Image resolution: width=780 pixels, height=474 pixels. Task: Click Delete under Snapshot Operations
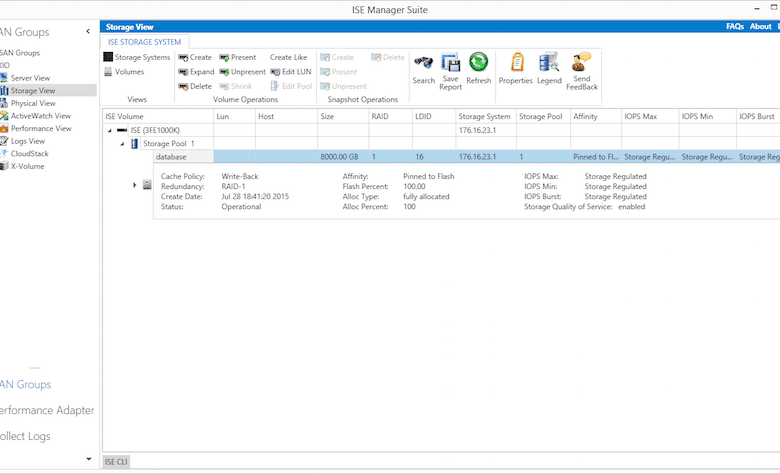pyautogui.click(x=388, y=57)
